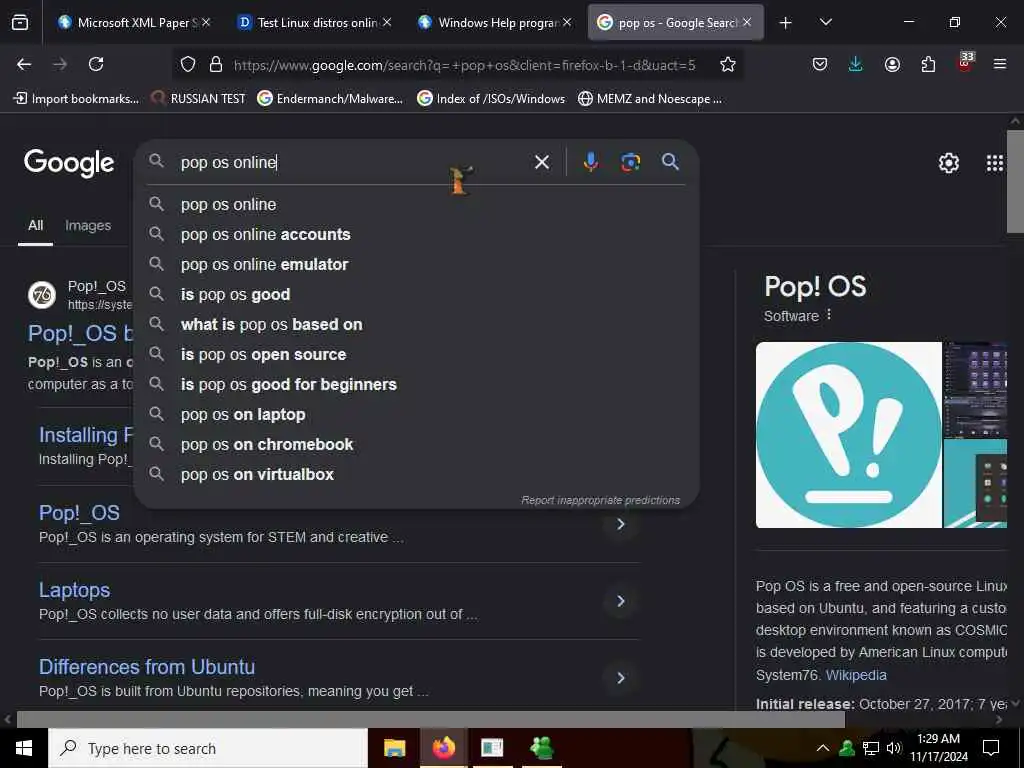Image resolution: width=1024 pixels, height=768 pixels.
Task: Open Firefox View tabs list icon
Action: click(x=20, y=22)
